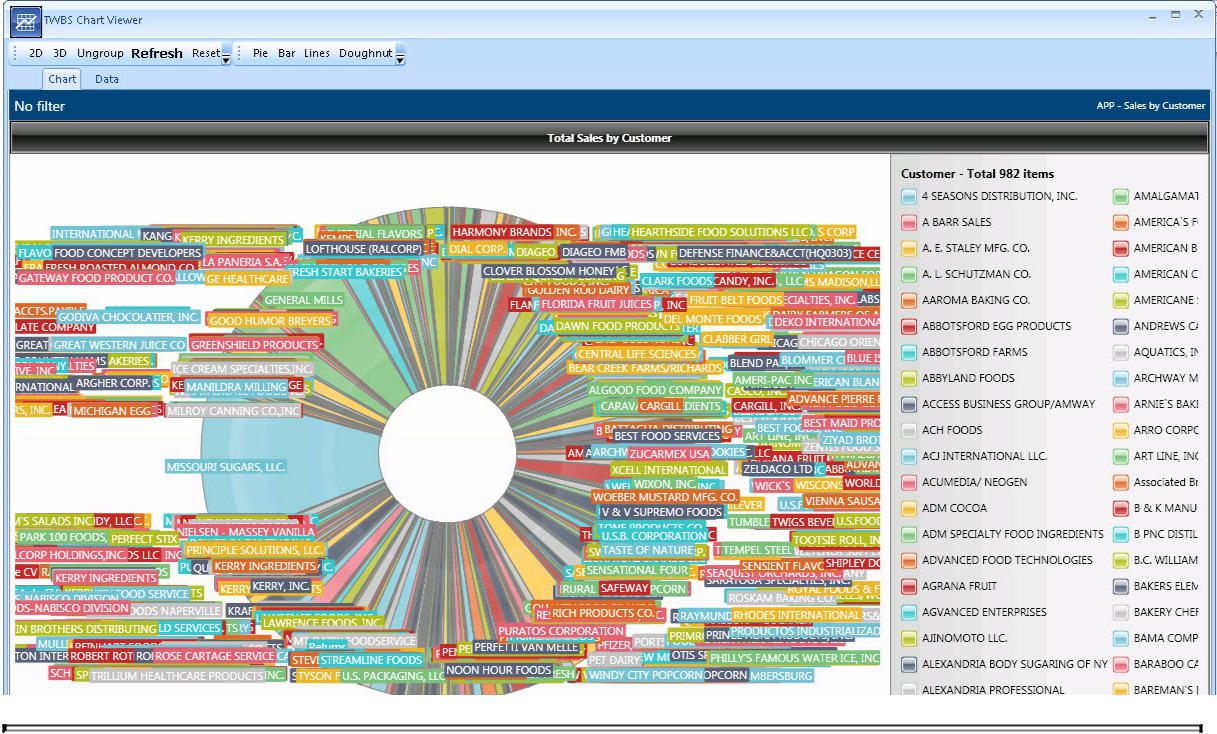Click the ARCHWAY M legend entry
Screen dimensions: 1217x734
[x=1157, y=378]
